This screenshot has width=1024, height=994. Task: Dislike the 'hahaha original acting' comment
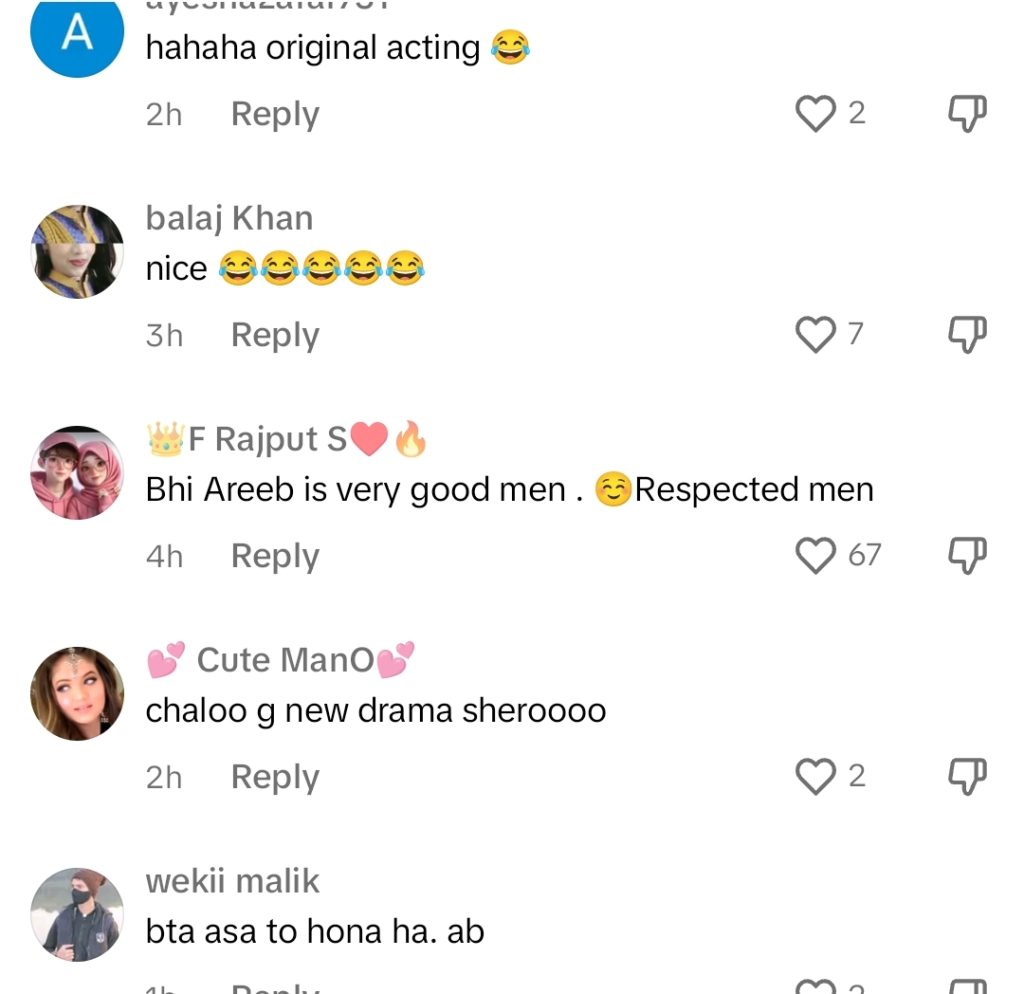[x=967, y=114]
